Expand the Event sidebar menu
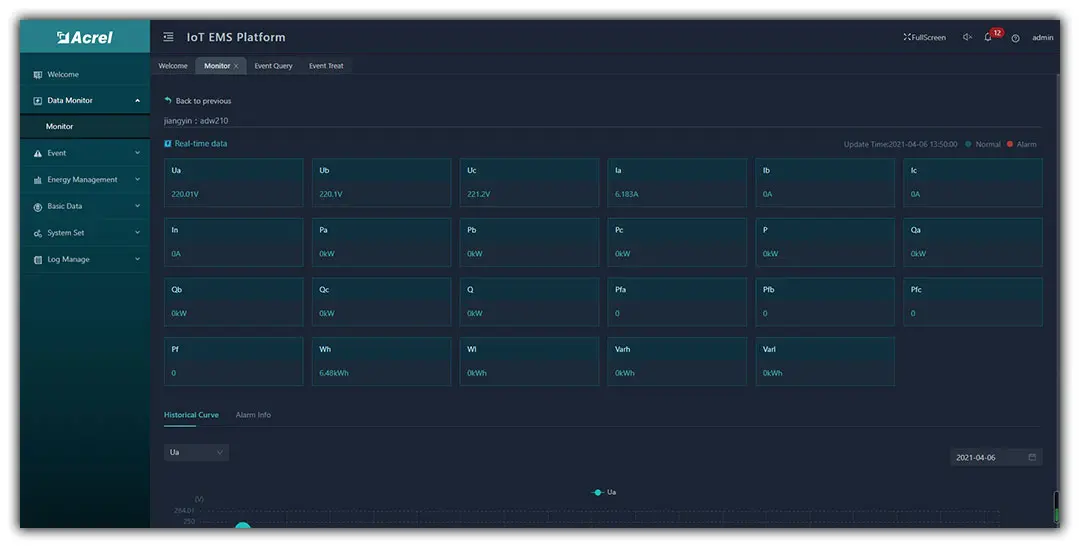 click(85, 153)
